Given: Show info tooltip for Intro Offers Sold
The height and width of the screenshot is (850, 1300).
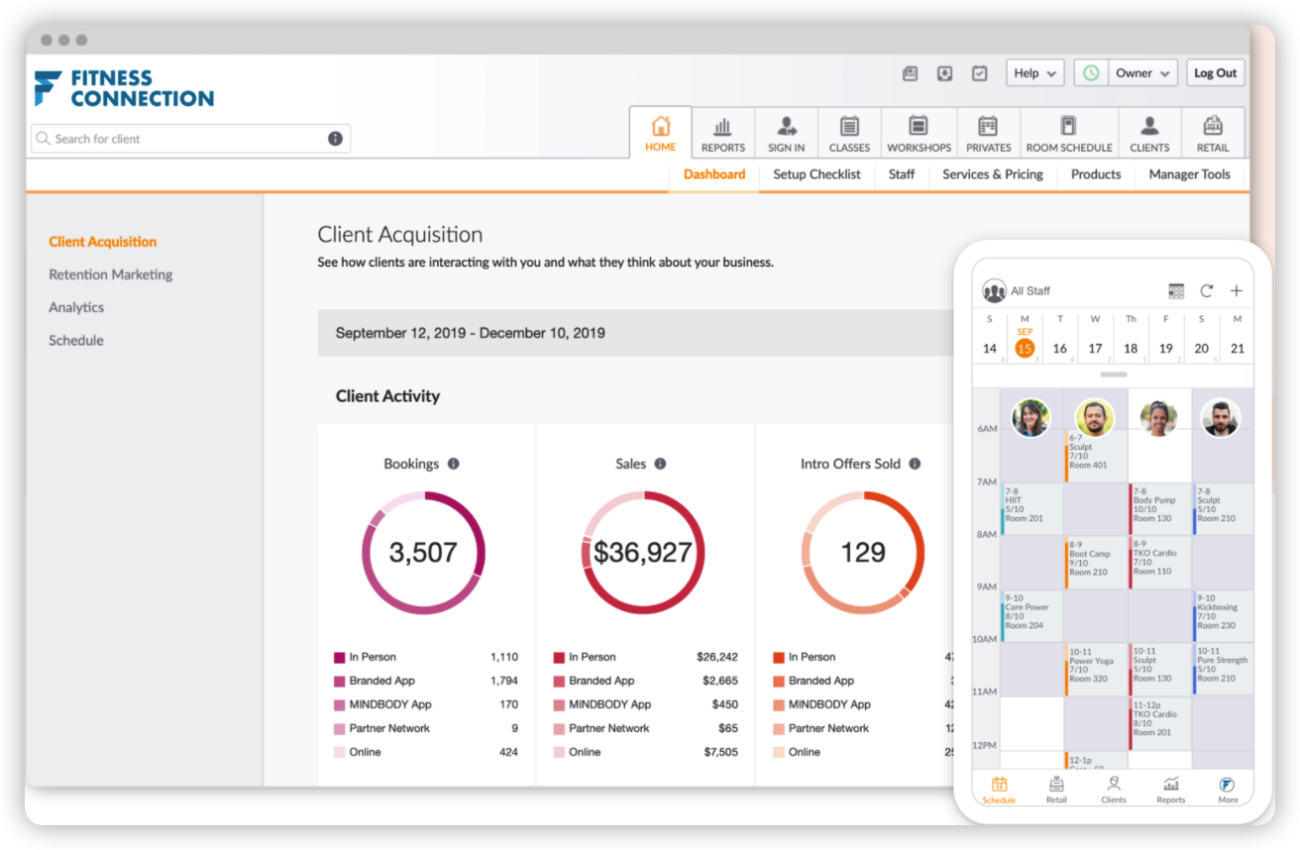Looking at the screenshot, I should [x=914, y=464].
